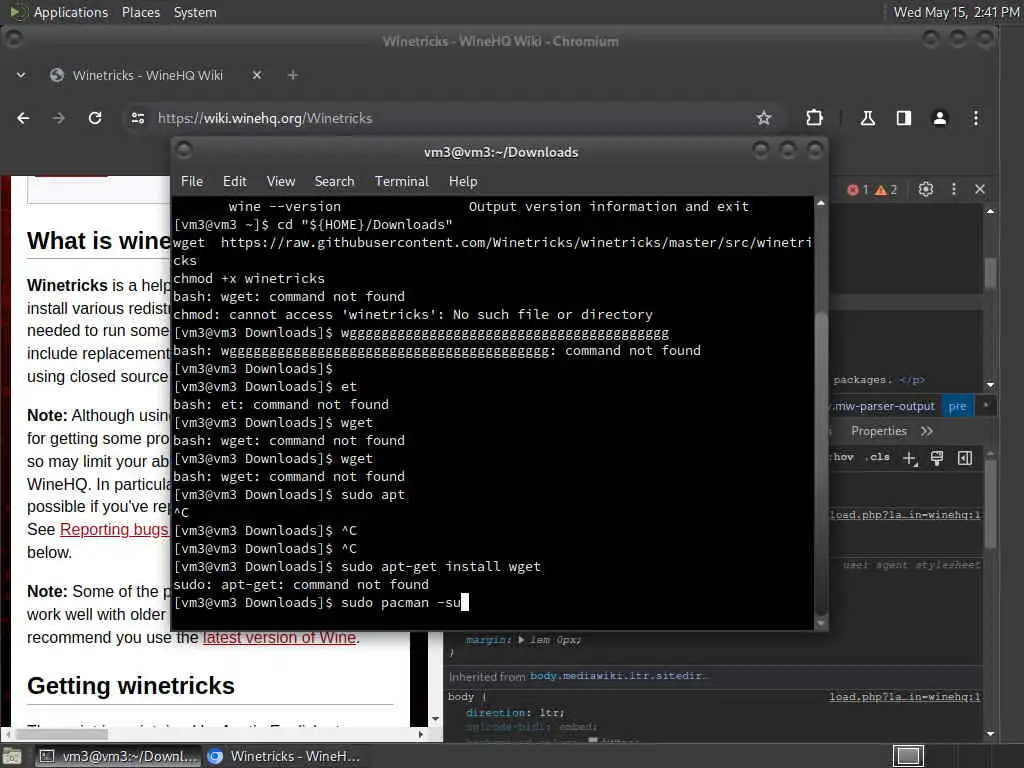Open the terminal Help menu
The height and width of the screenshot is (768, 1024).
pyautogui.click(x=463, y=182)
